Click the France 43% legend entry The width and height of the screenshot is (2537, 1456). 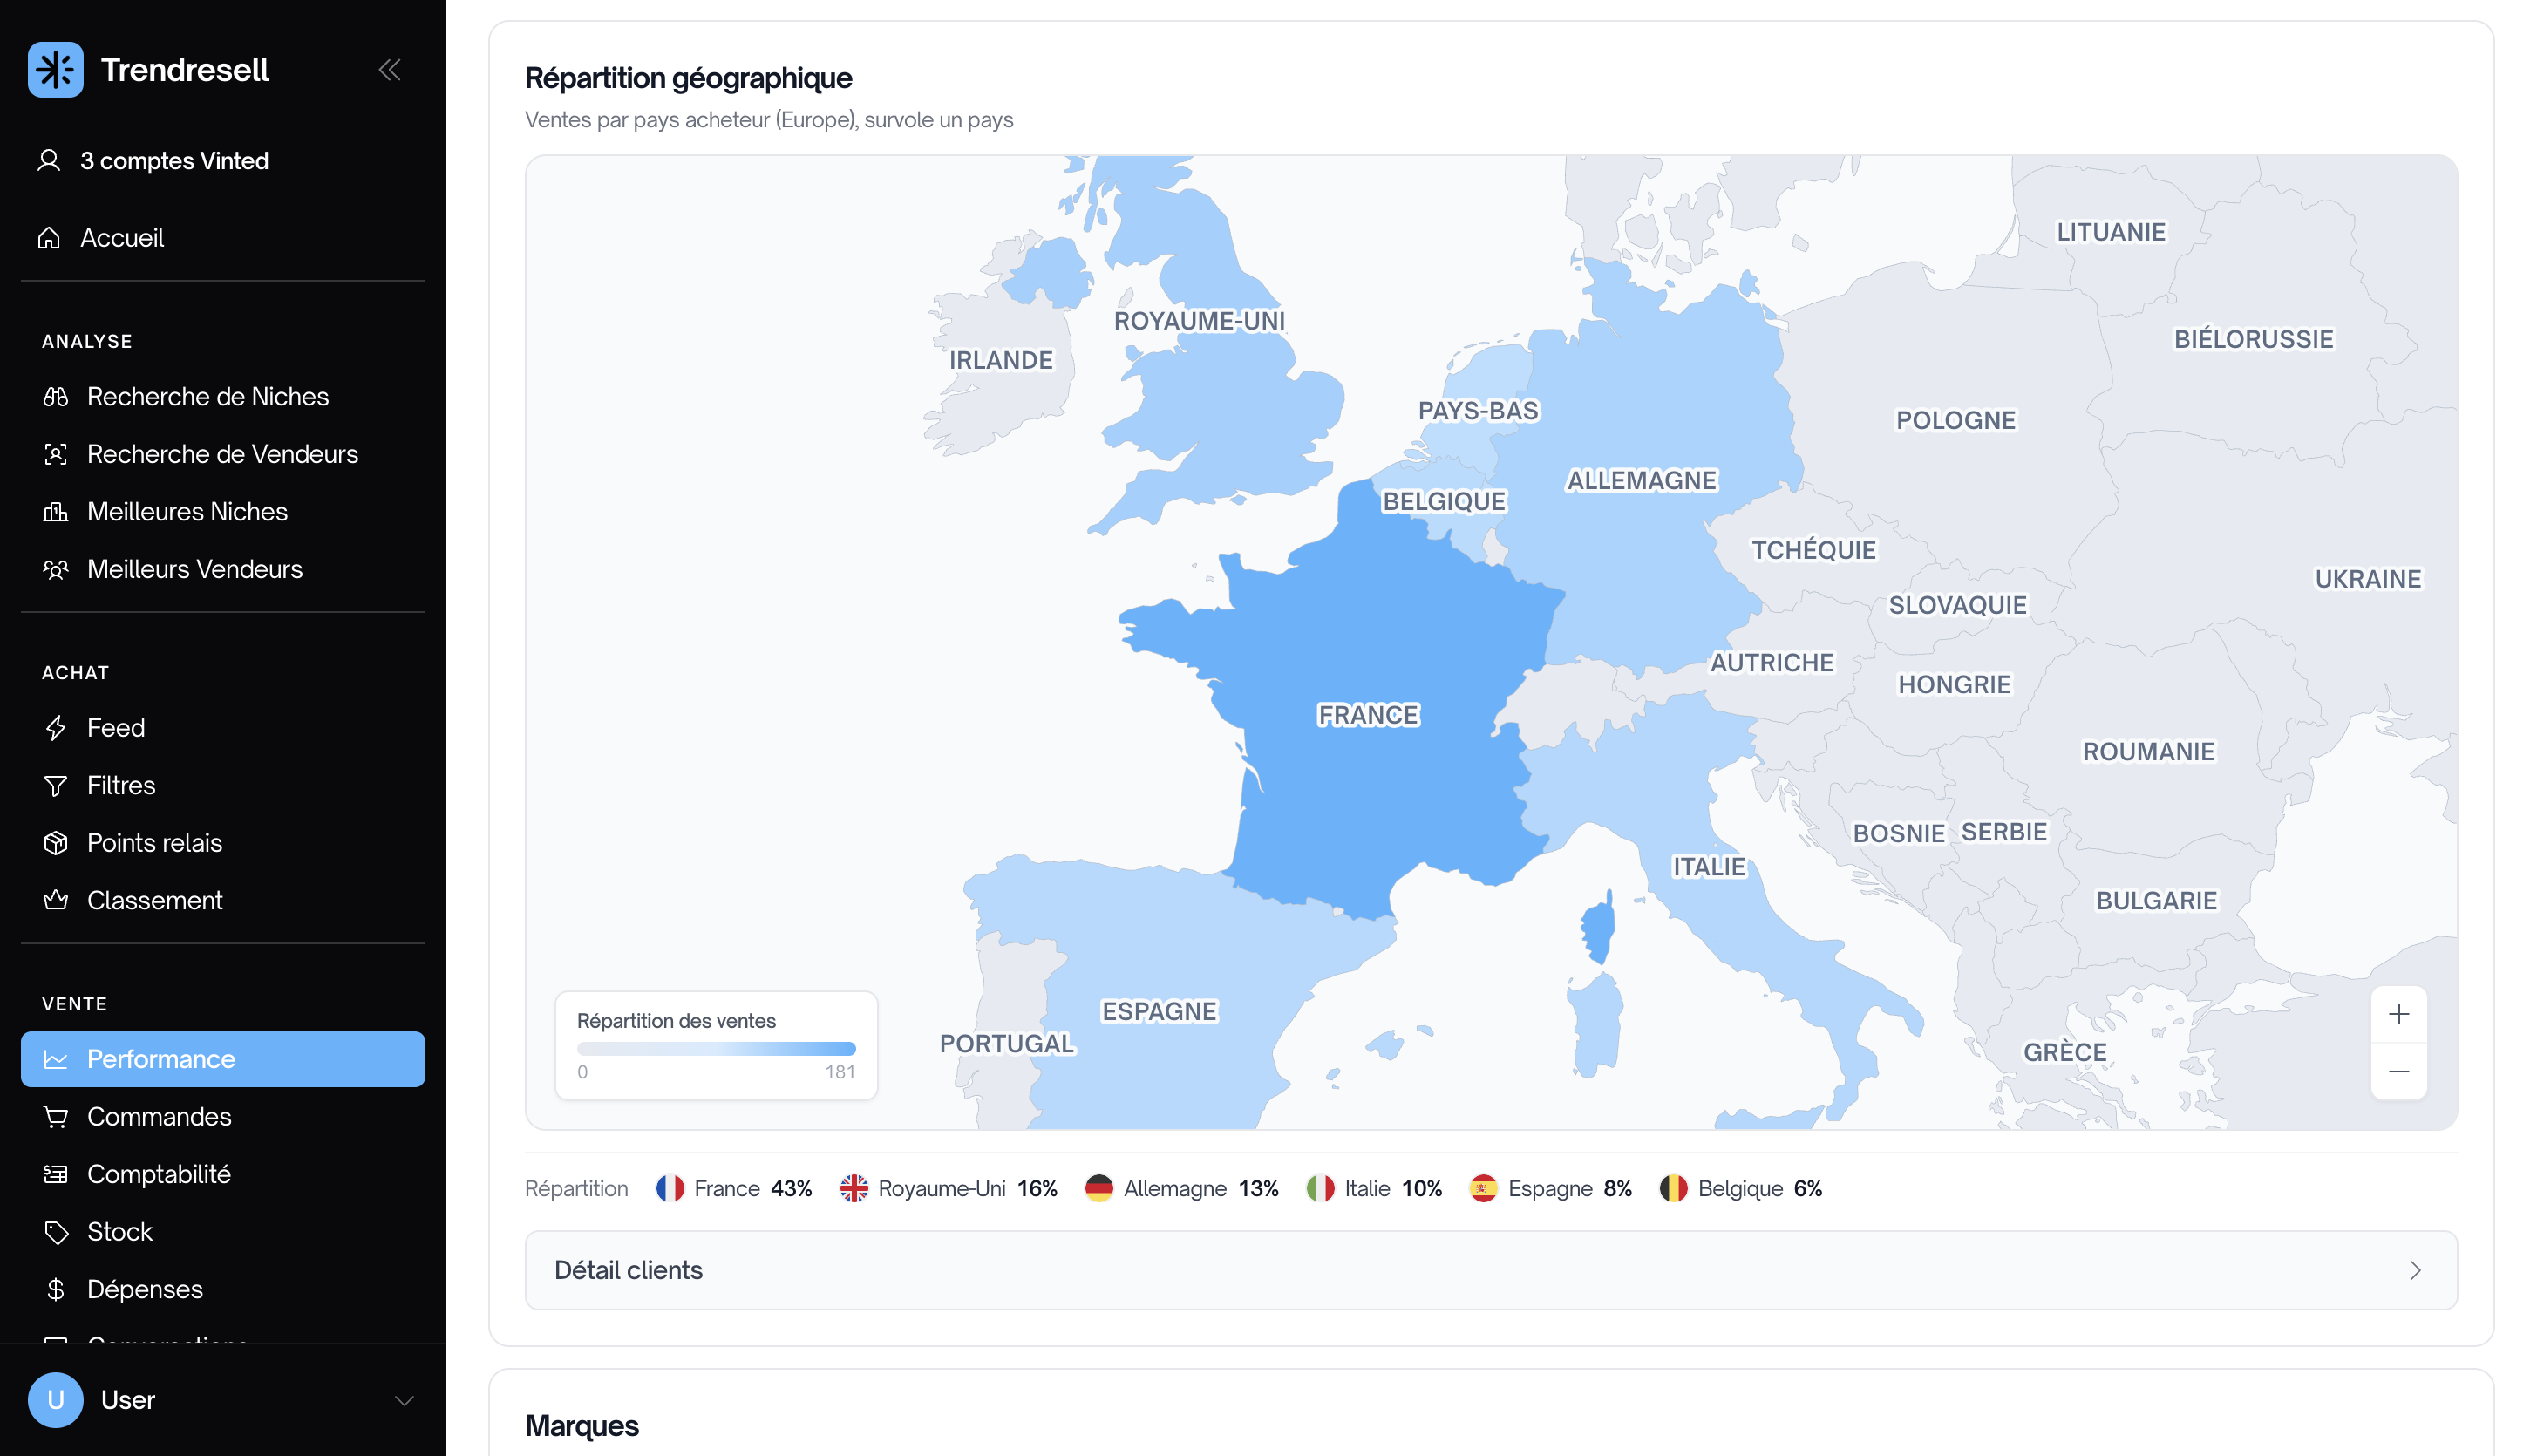[x=733, y=1188]
